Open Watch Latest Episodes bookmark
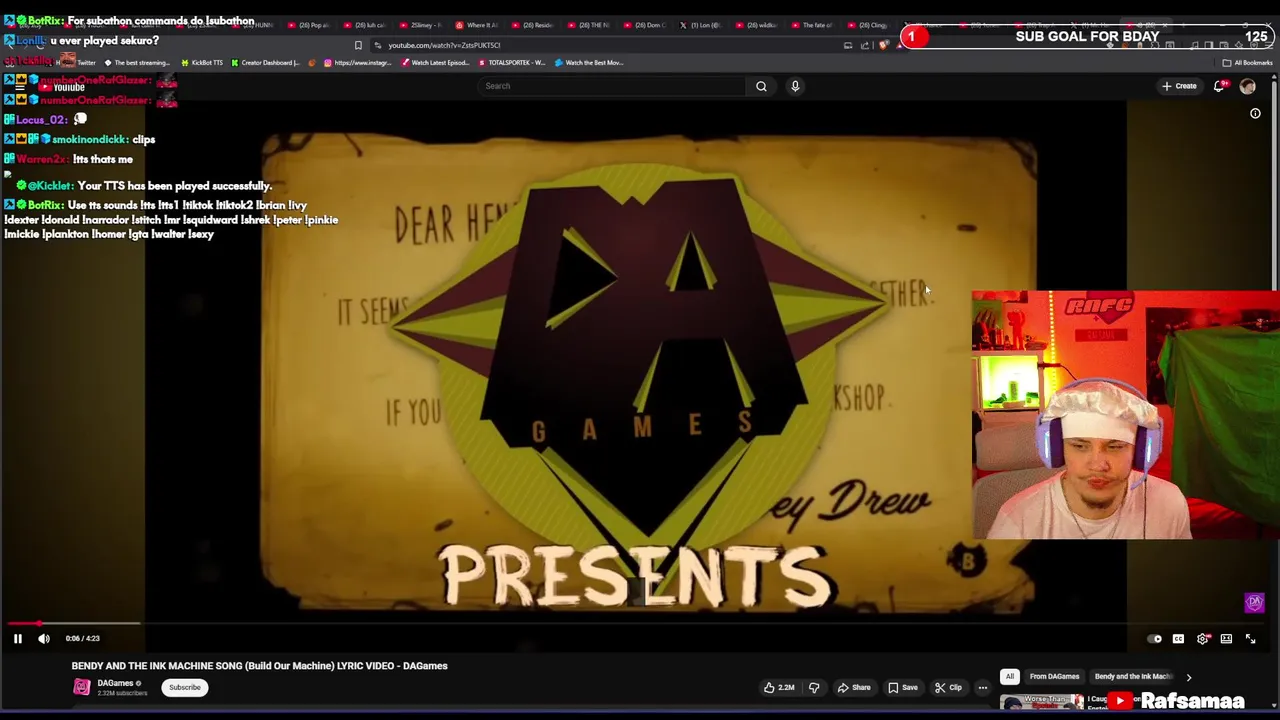This screenshot has height=720, width=1280. coord(435,63)
